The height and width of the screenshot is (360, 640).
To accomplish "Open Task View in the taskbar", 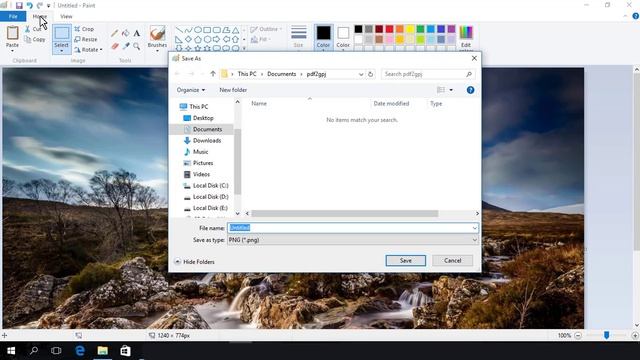I will click(56, 351).
